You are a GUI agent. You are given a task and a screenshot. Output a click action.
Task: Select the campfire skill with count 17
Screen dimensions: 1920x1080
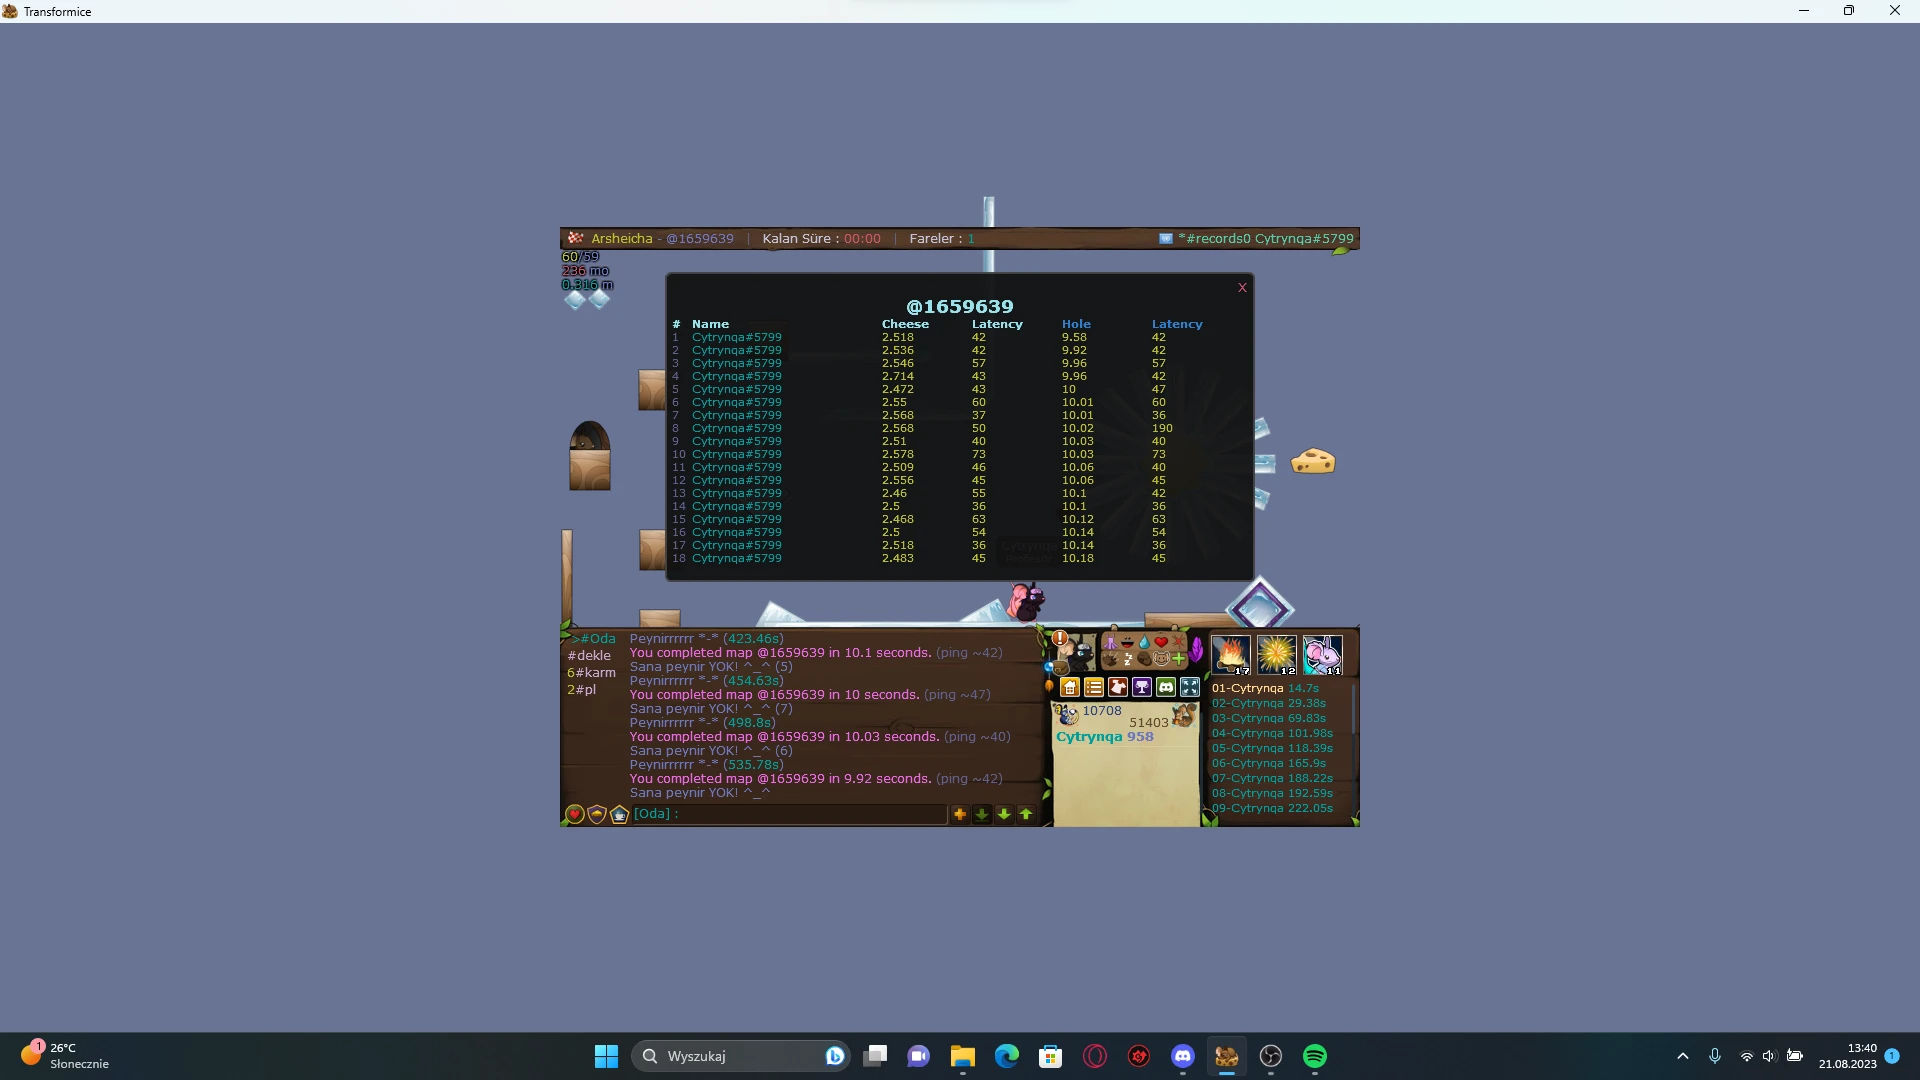[x=1231, y=655]
